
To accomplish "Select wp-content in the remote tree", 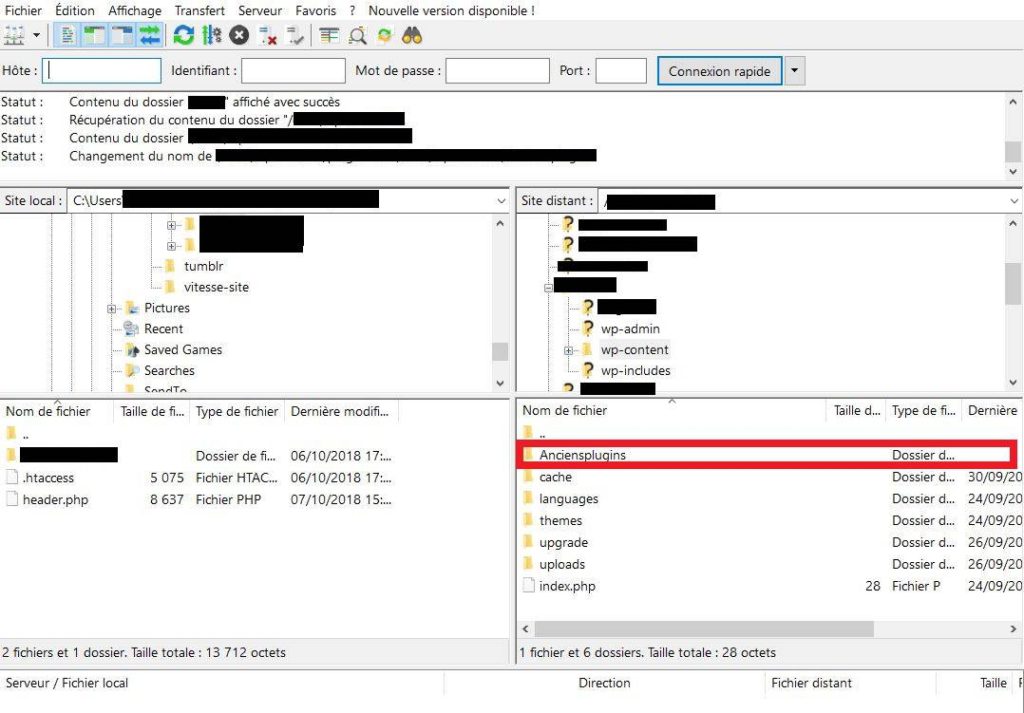I will coord(635,349).
